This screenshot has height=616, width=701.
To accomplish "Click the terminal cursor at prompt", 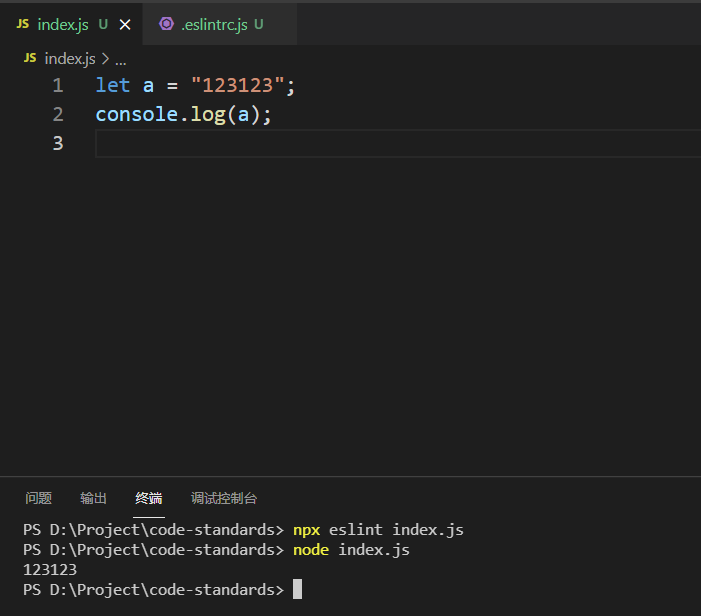I will (297, 589).
